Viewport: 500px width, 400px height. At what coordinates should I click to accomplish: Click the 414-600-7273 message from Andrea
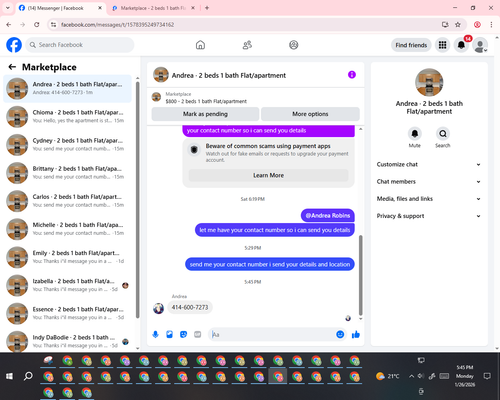pos(190,307)
